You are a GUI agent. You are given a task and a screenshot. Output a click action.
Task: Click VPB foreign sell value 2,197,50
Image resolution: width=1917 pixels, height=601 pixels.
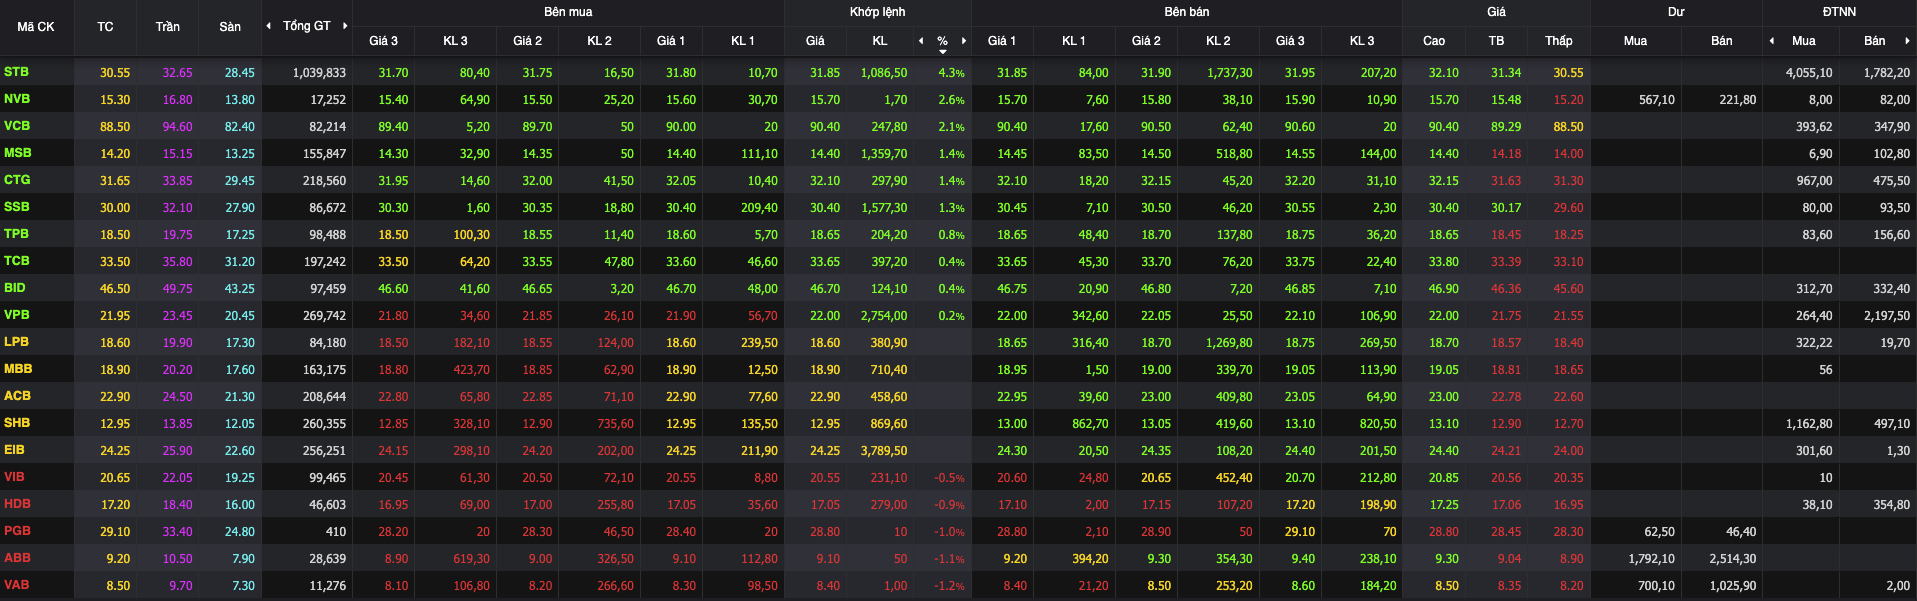pos(1886,316)
